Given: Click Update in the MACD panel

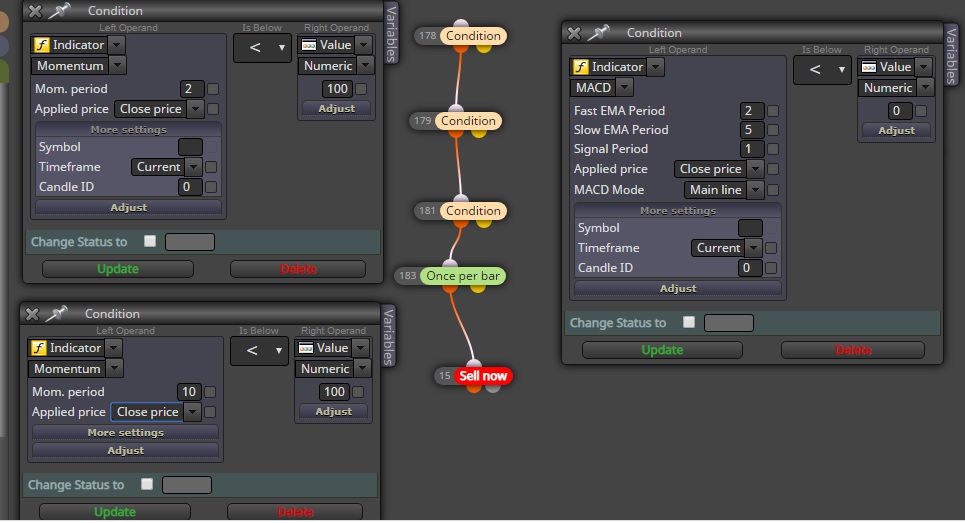Looking at the screenshot, I should (x=662, y=350).
